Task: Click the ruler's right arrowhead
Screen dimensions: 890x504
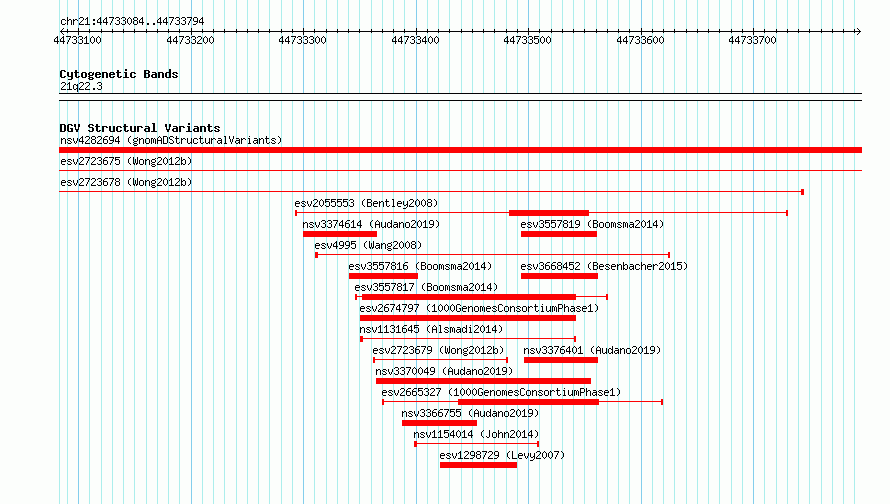Action: click(x=858, y=31)
